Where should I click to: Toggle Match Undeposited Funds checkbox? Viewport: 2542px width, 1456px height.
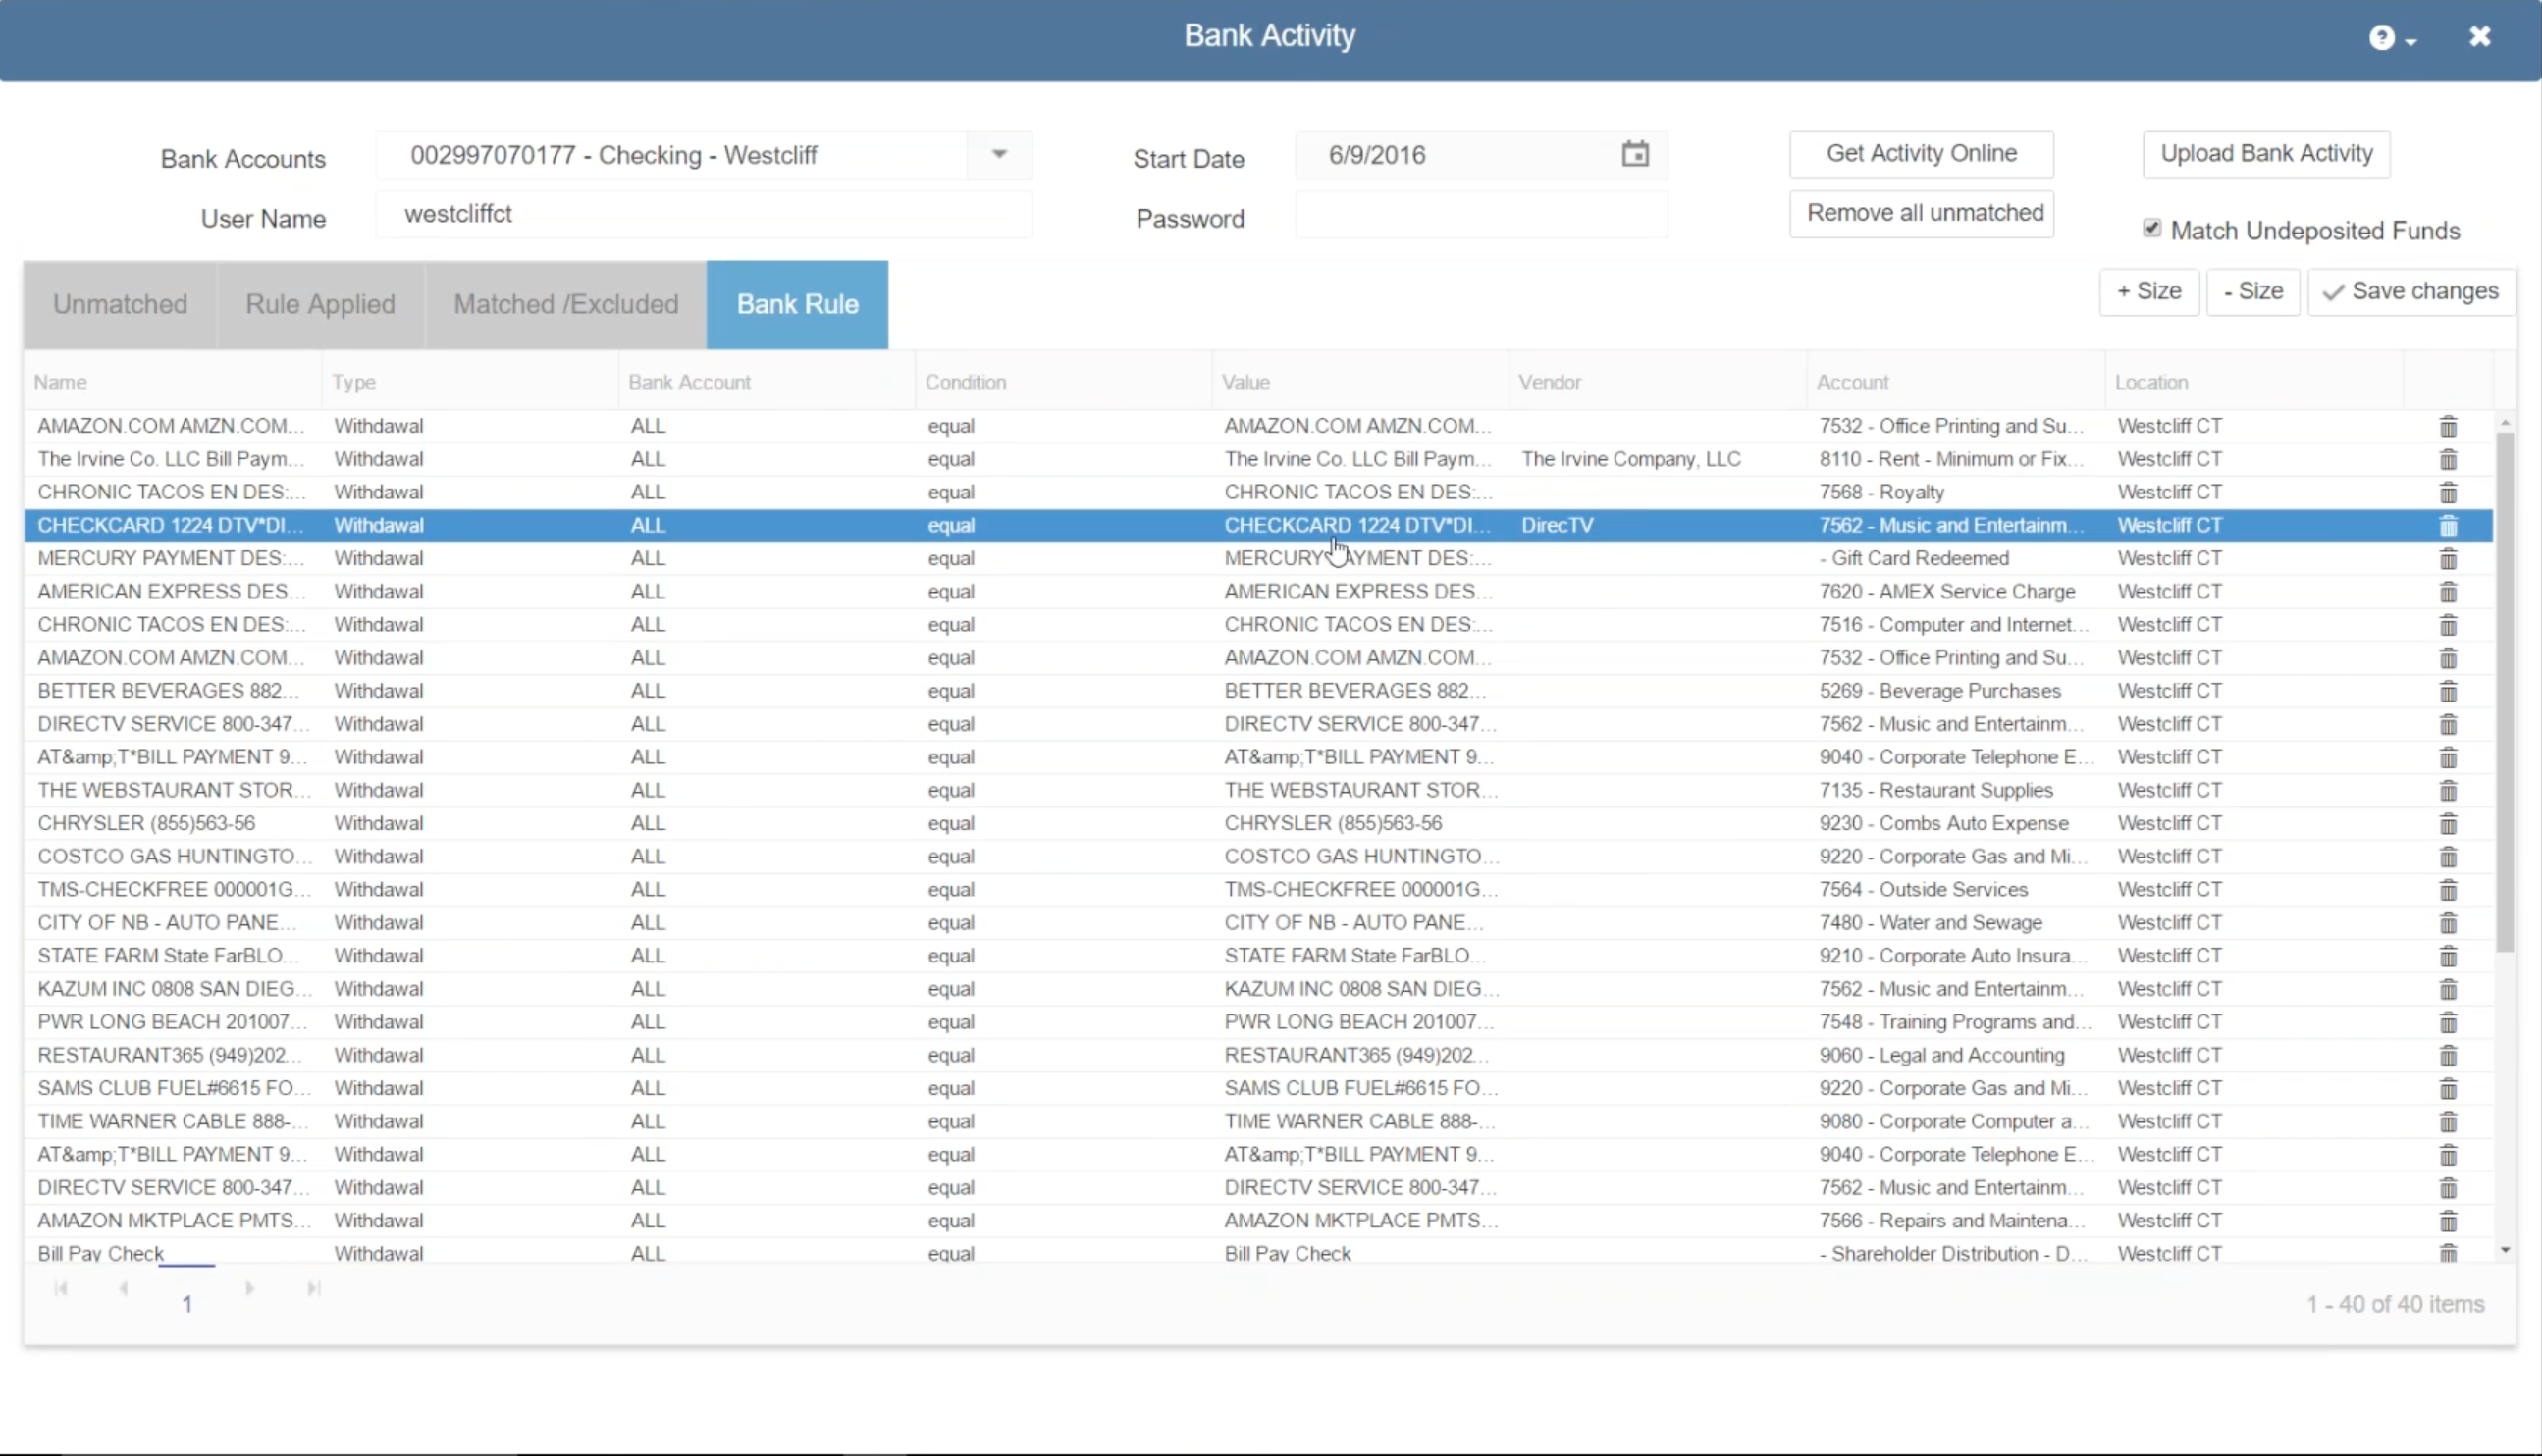pos(2151,229)
